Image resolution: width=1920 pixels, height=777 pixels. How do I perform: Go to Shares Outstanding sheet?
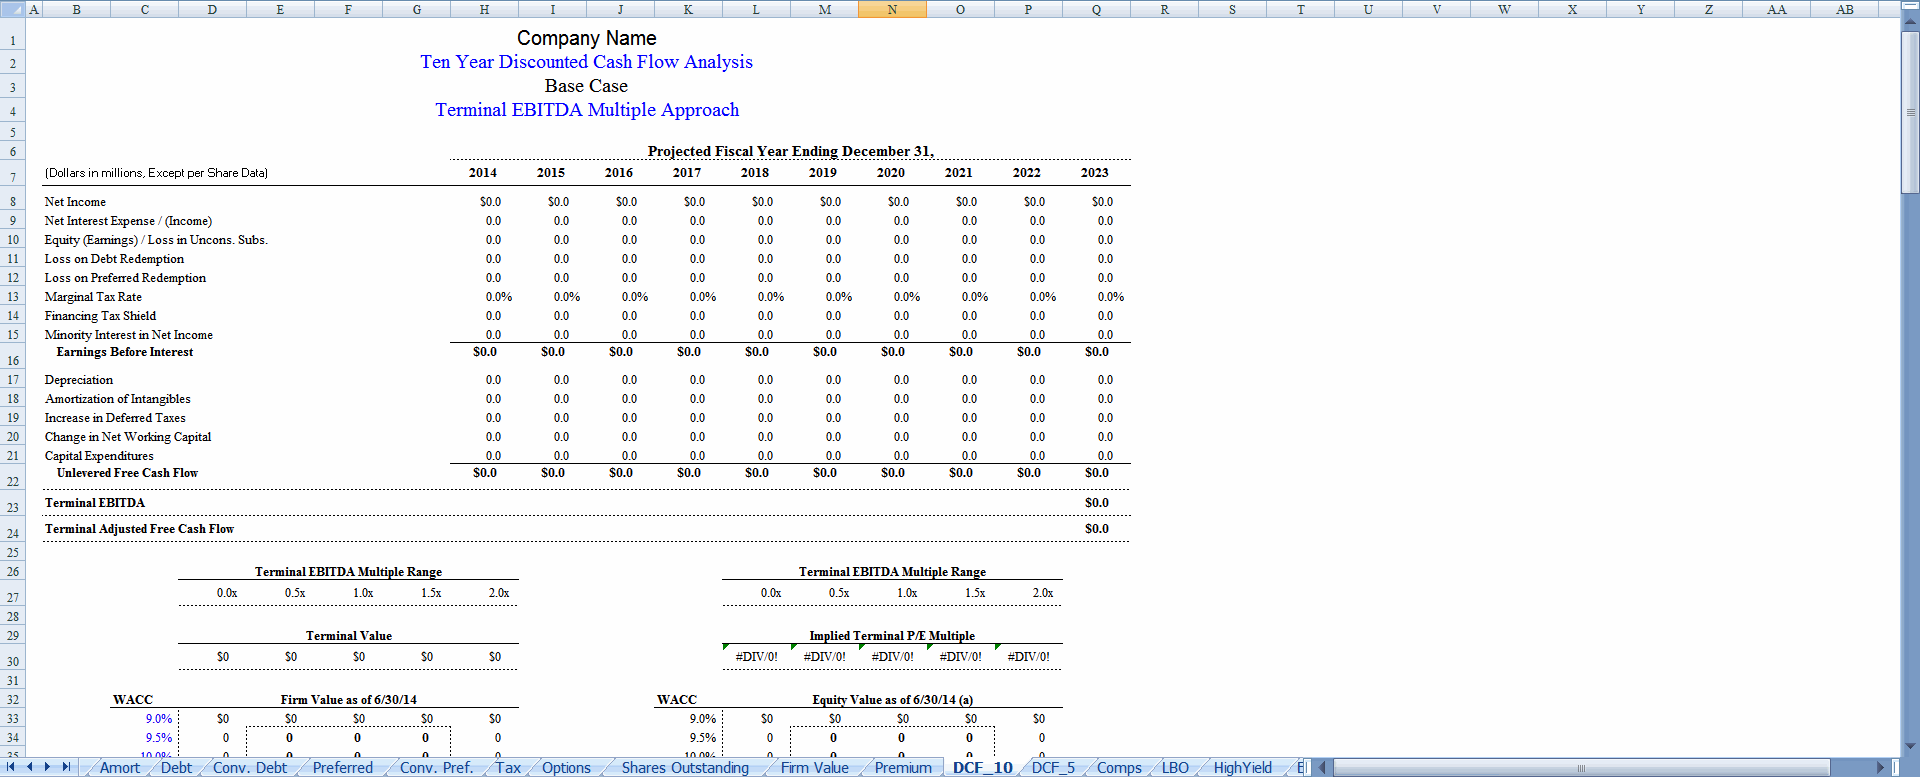click(685, 768)
